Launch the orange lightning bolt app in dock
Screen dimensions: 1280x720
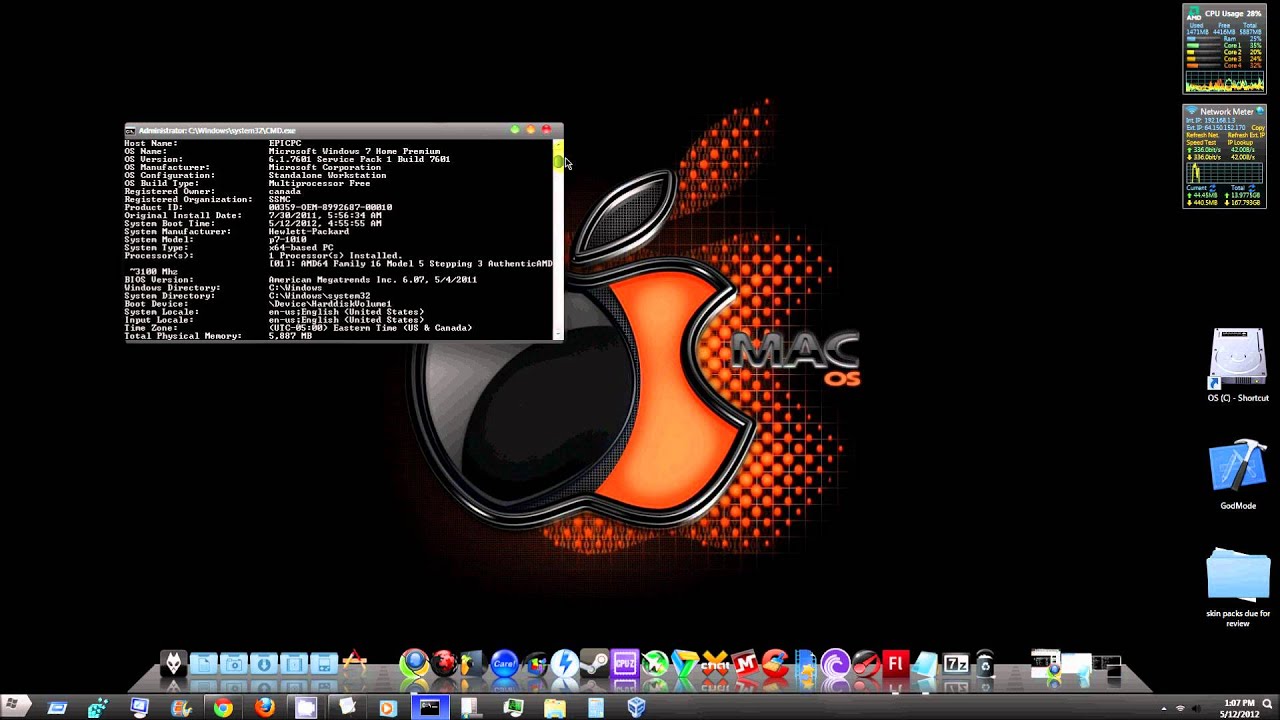[x=563, y=663]
